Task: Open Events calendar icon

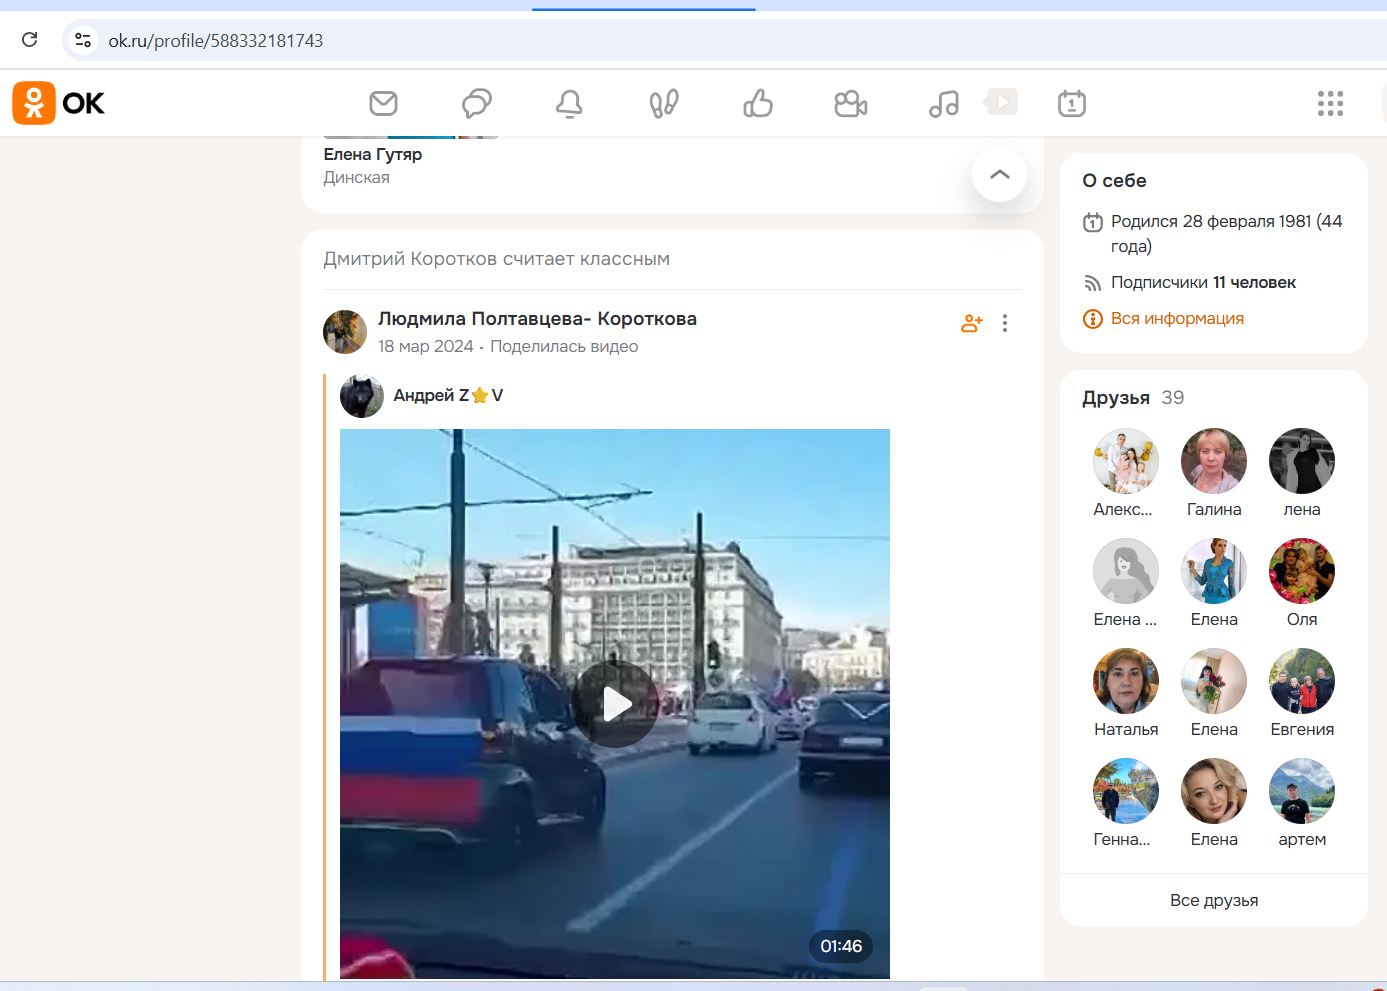Action: click(x=1071, y=103)
